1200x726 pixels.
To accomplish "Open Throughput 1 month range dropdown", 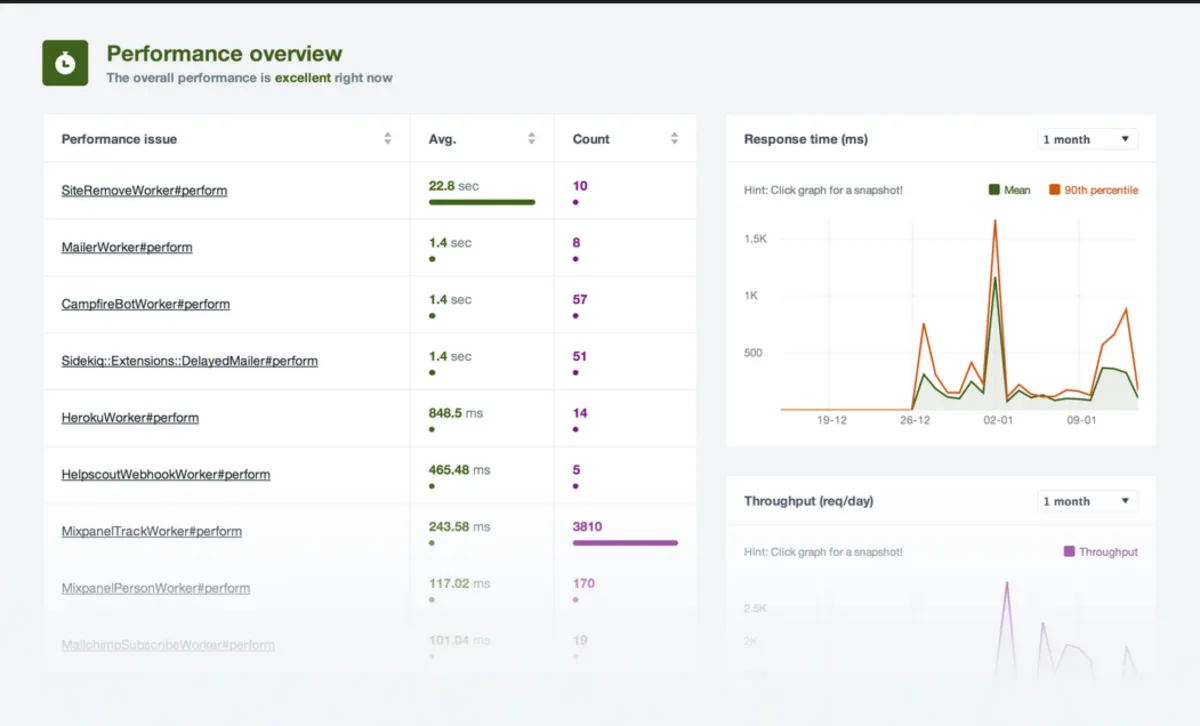I will [1086, 501].
